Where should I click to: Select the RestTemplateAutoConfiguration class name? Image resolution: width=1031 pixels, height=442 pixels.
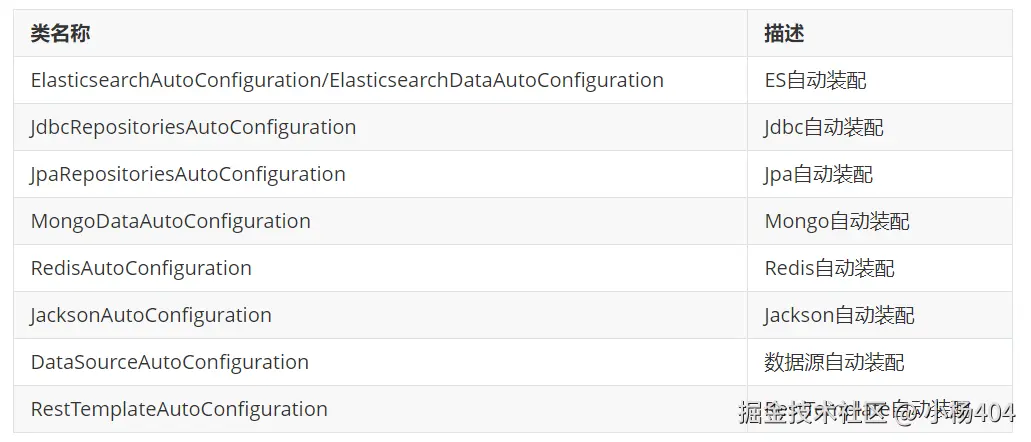(179, 409)
